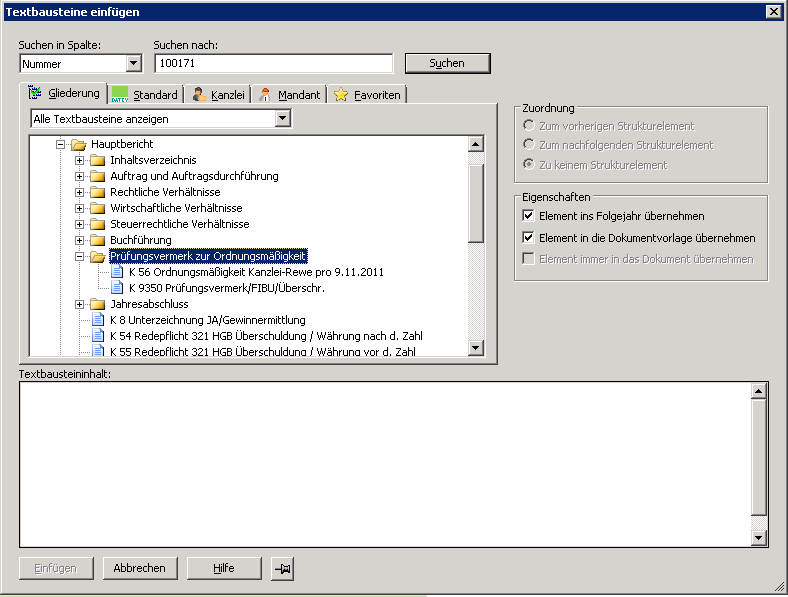Open the Alle Textbausteine anzeigen dropdown
The image size is (788, 597).
coord(283,119)
